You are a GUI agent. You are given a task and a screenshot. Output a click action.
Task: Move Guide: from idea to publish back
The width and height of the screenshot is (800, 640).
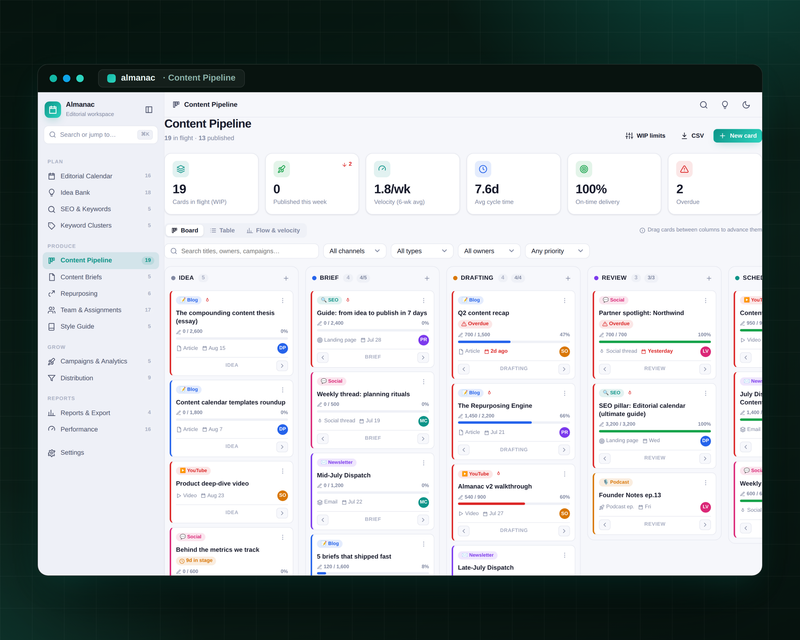(x=322, y=357)
